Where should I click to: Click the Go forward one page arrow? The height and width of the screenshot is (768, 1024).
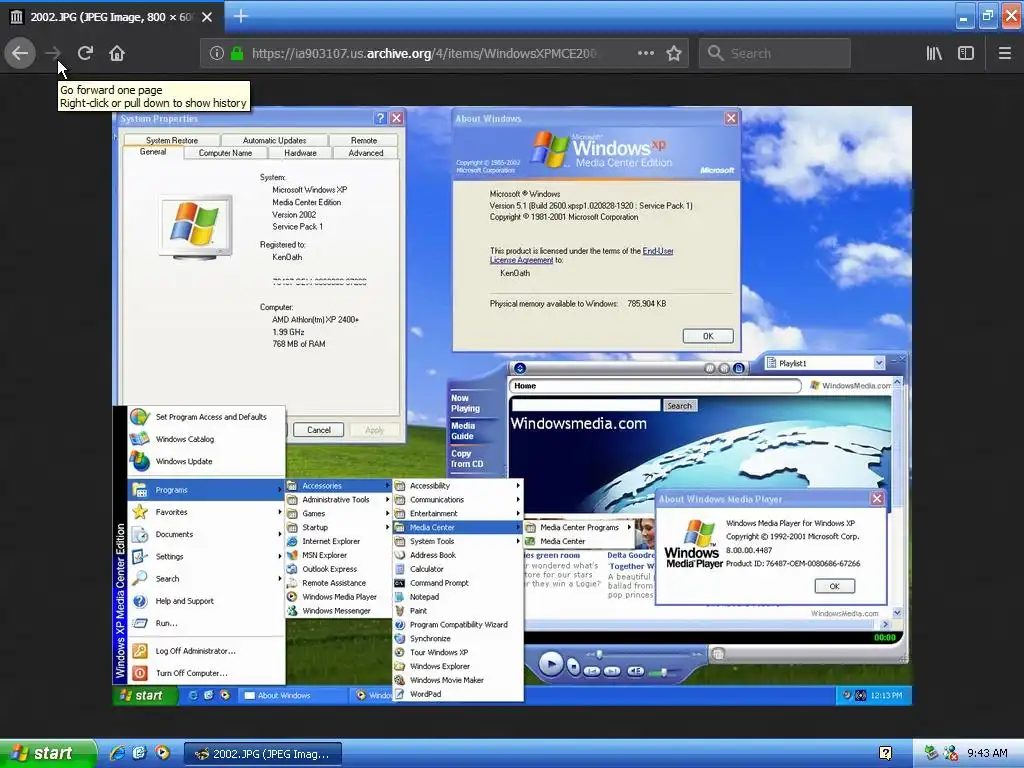[54, 53]
